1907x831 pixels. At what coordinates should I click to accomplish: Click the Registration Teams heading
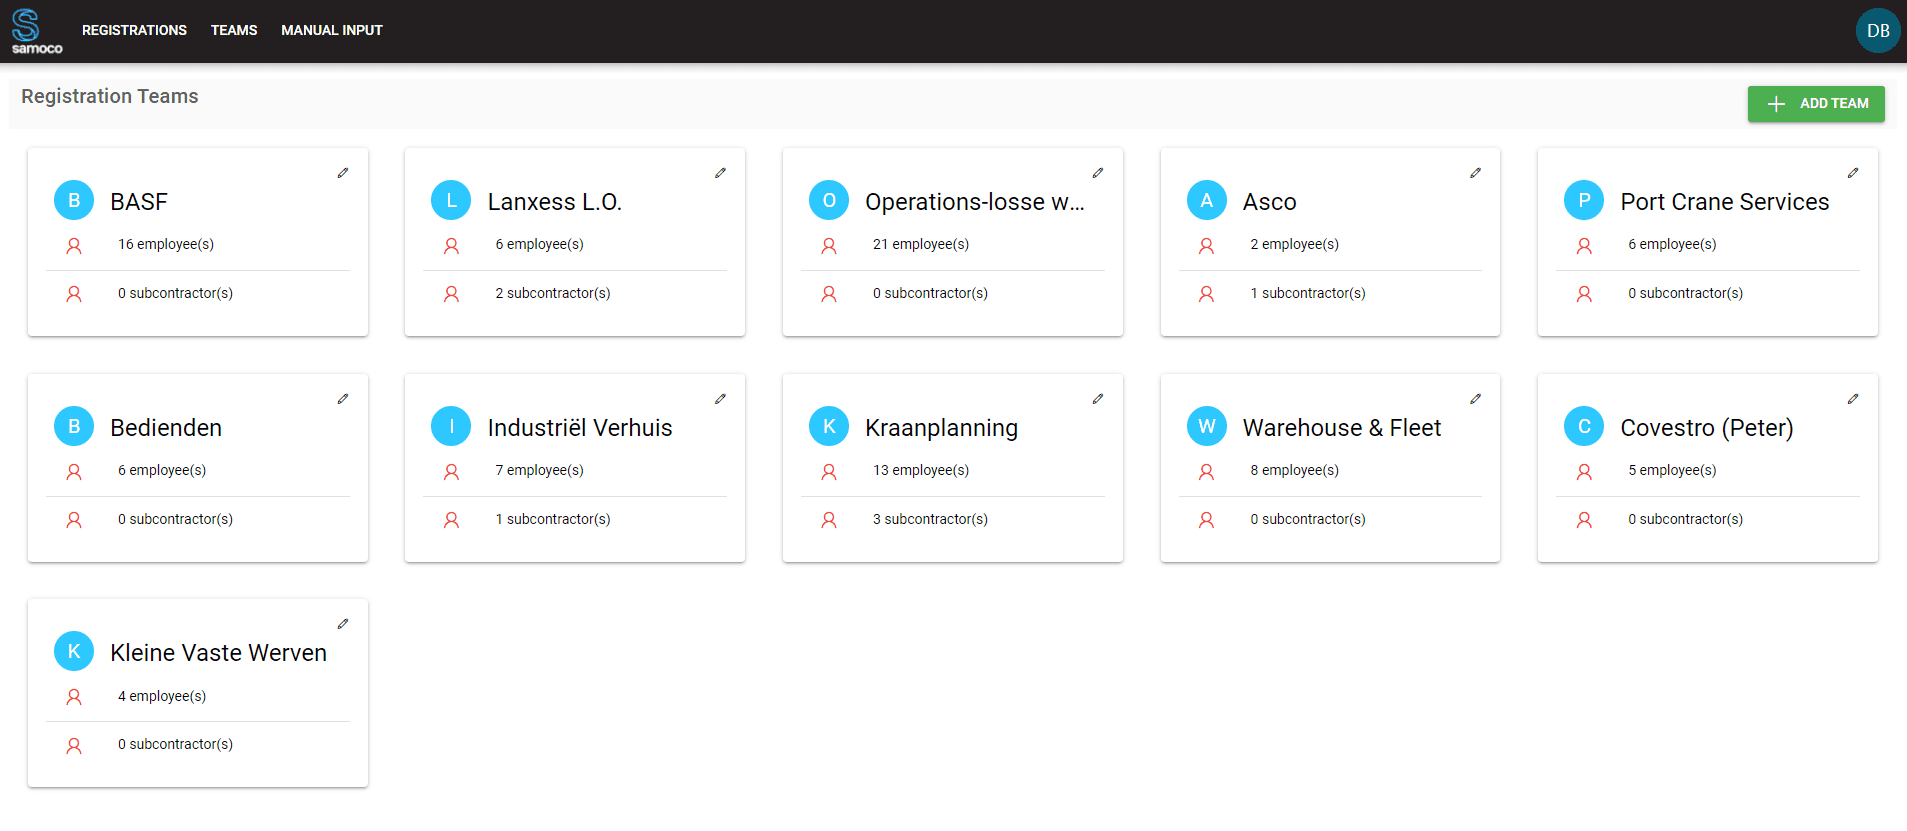110,96
